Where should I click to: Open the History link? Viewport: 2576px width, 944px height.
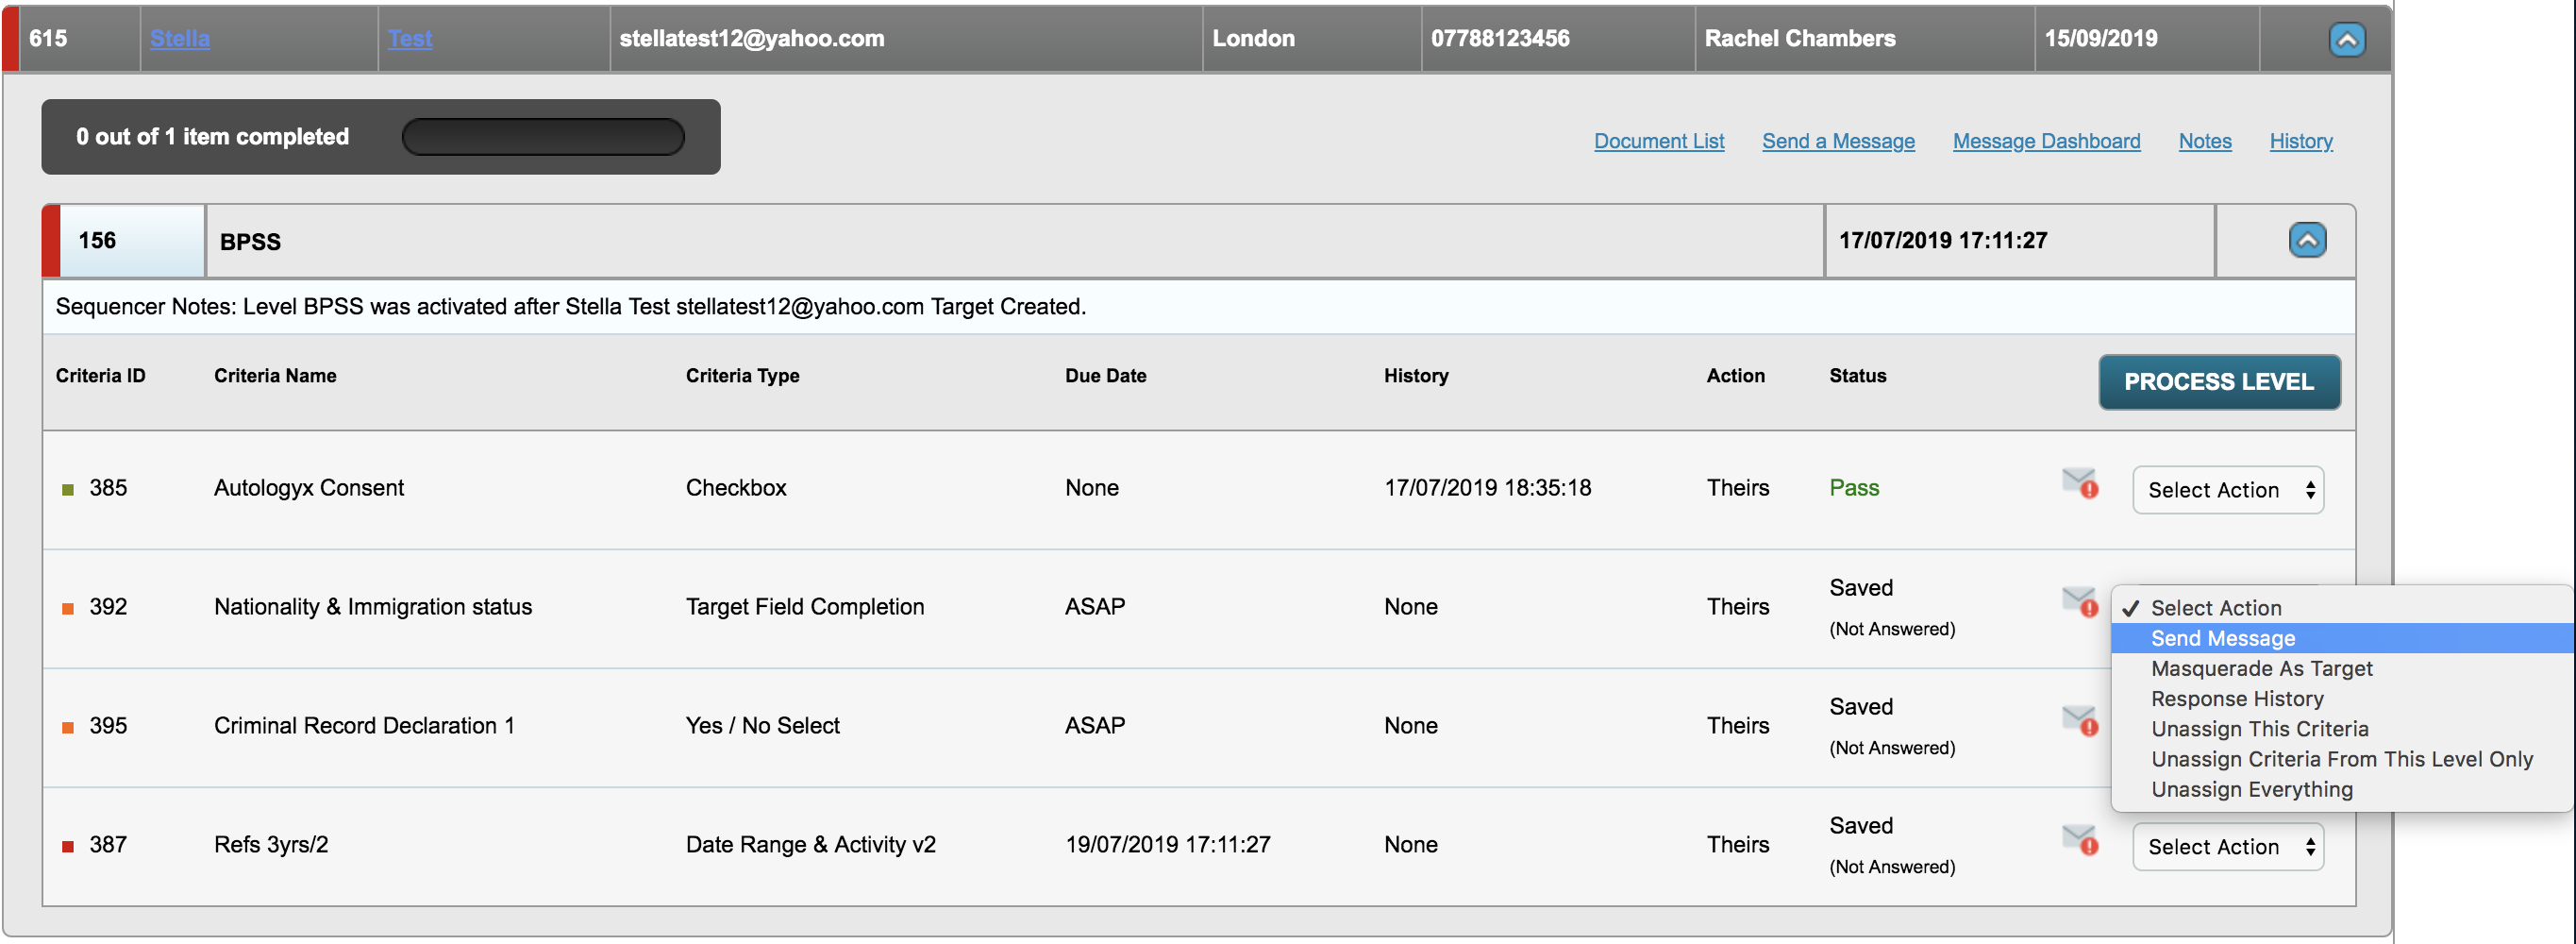[2300, 141]
